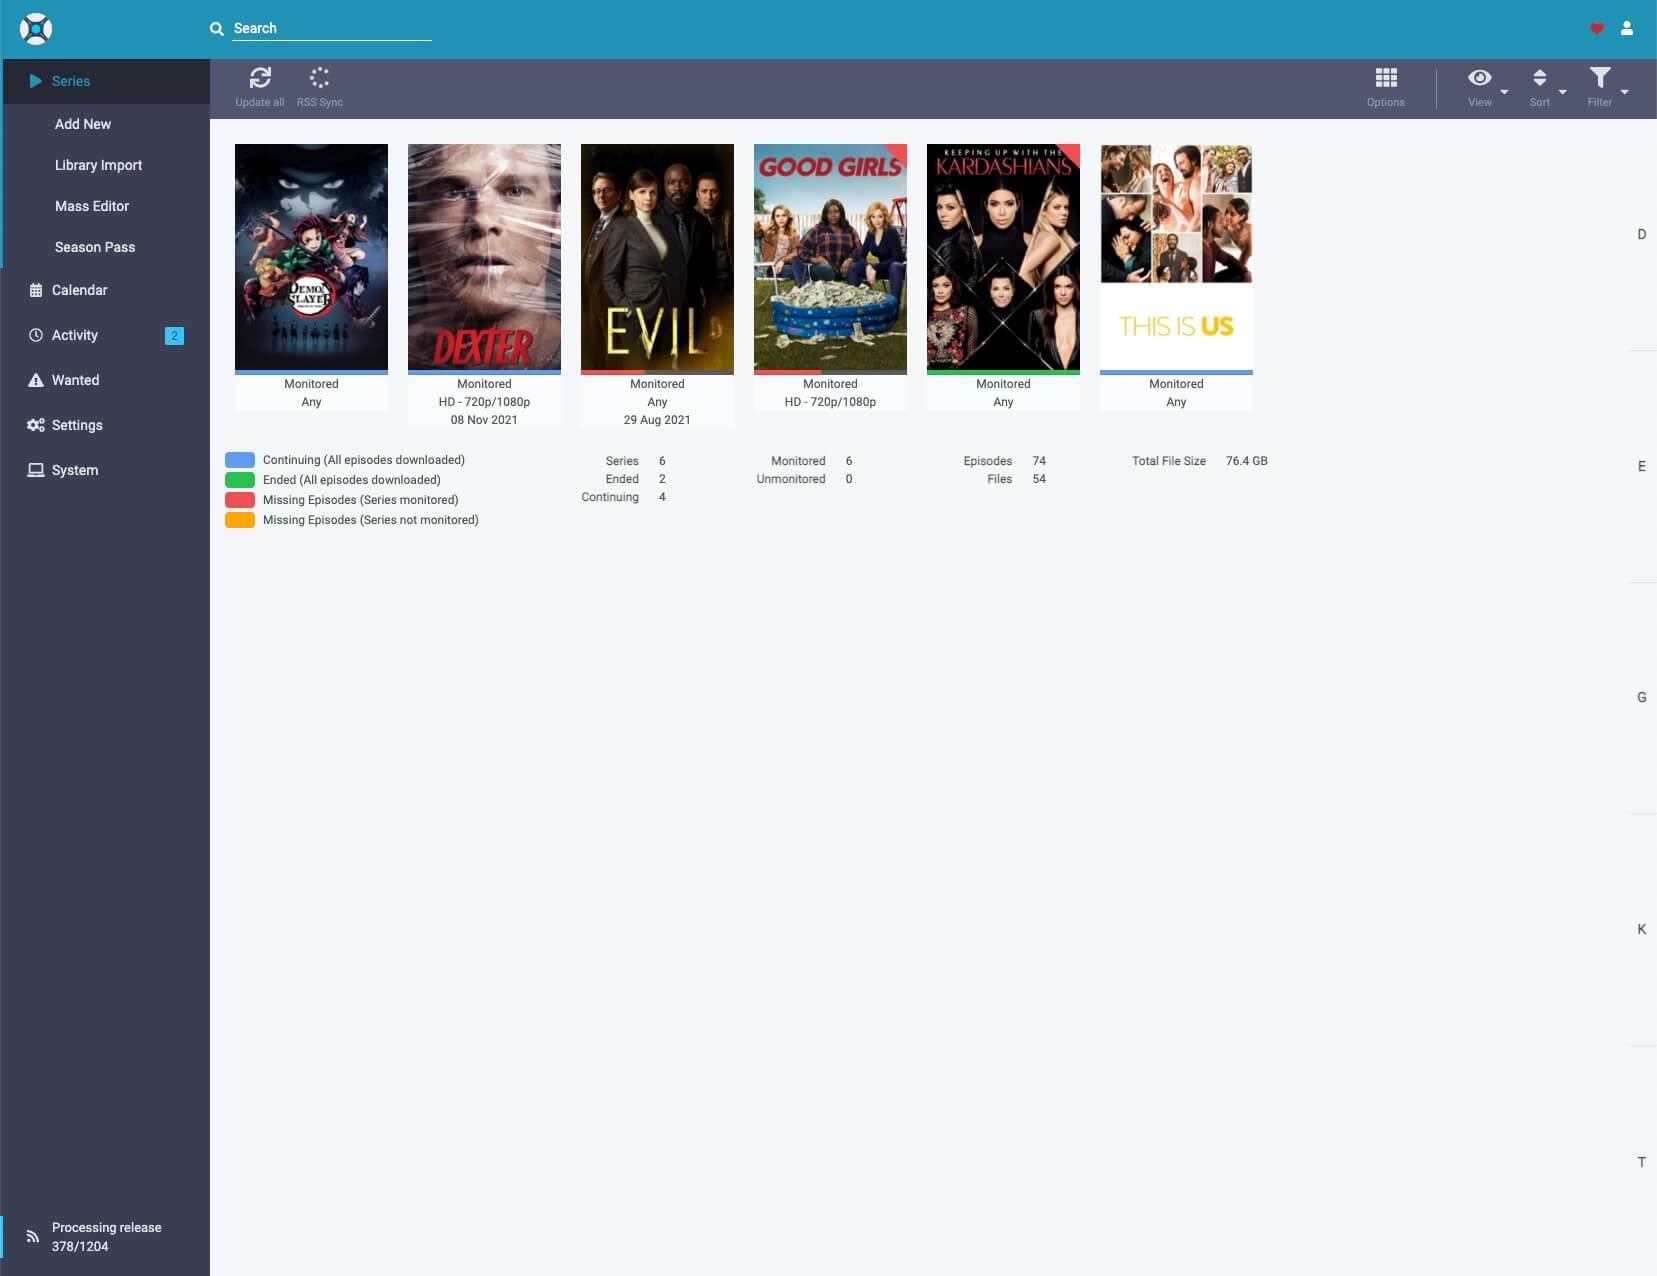This screenshot has width=1657, height=1276.
Task: Open the Demon Slayer poster
Action: (311, 257)
